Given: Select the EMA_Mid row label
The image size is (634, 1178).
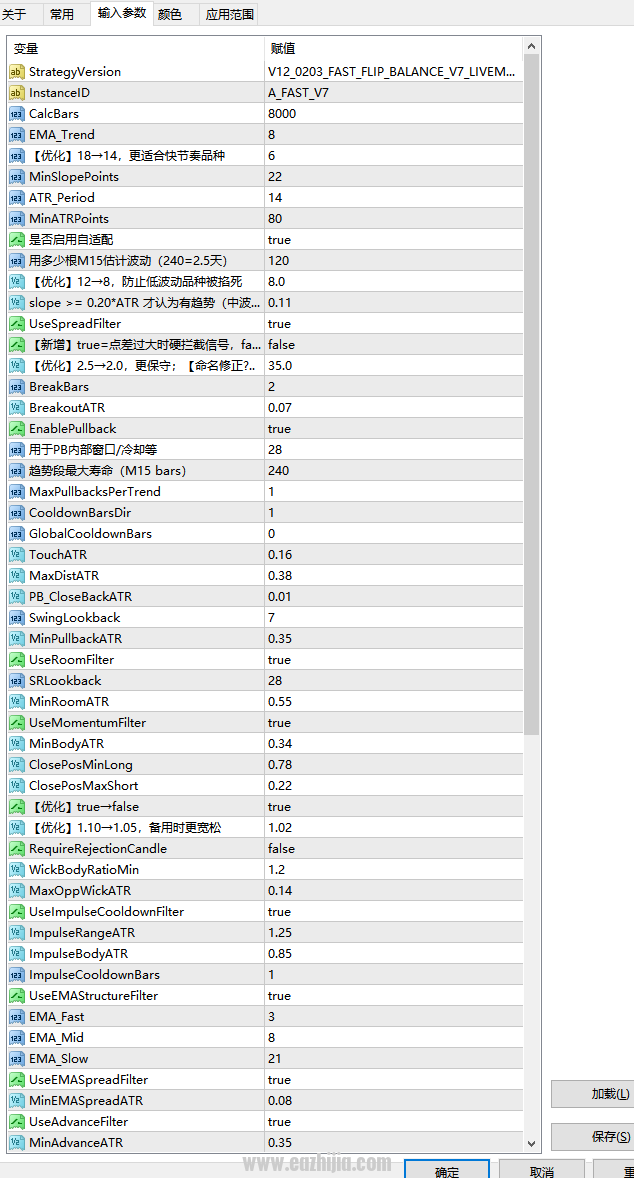Looking at the screenshot, I should point(56,1039).
